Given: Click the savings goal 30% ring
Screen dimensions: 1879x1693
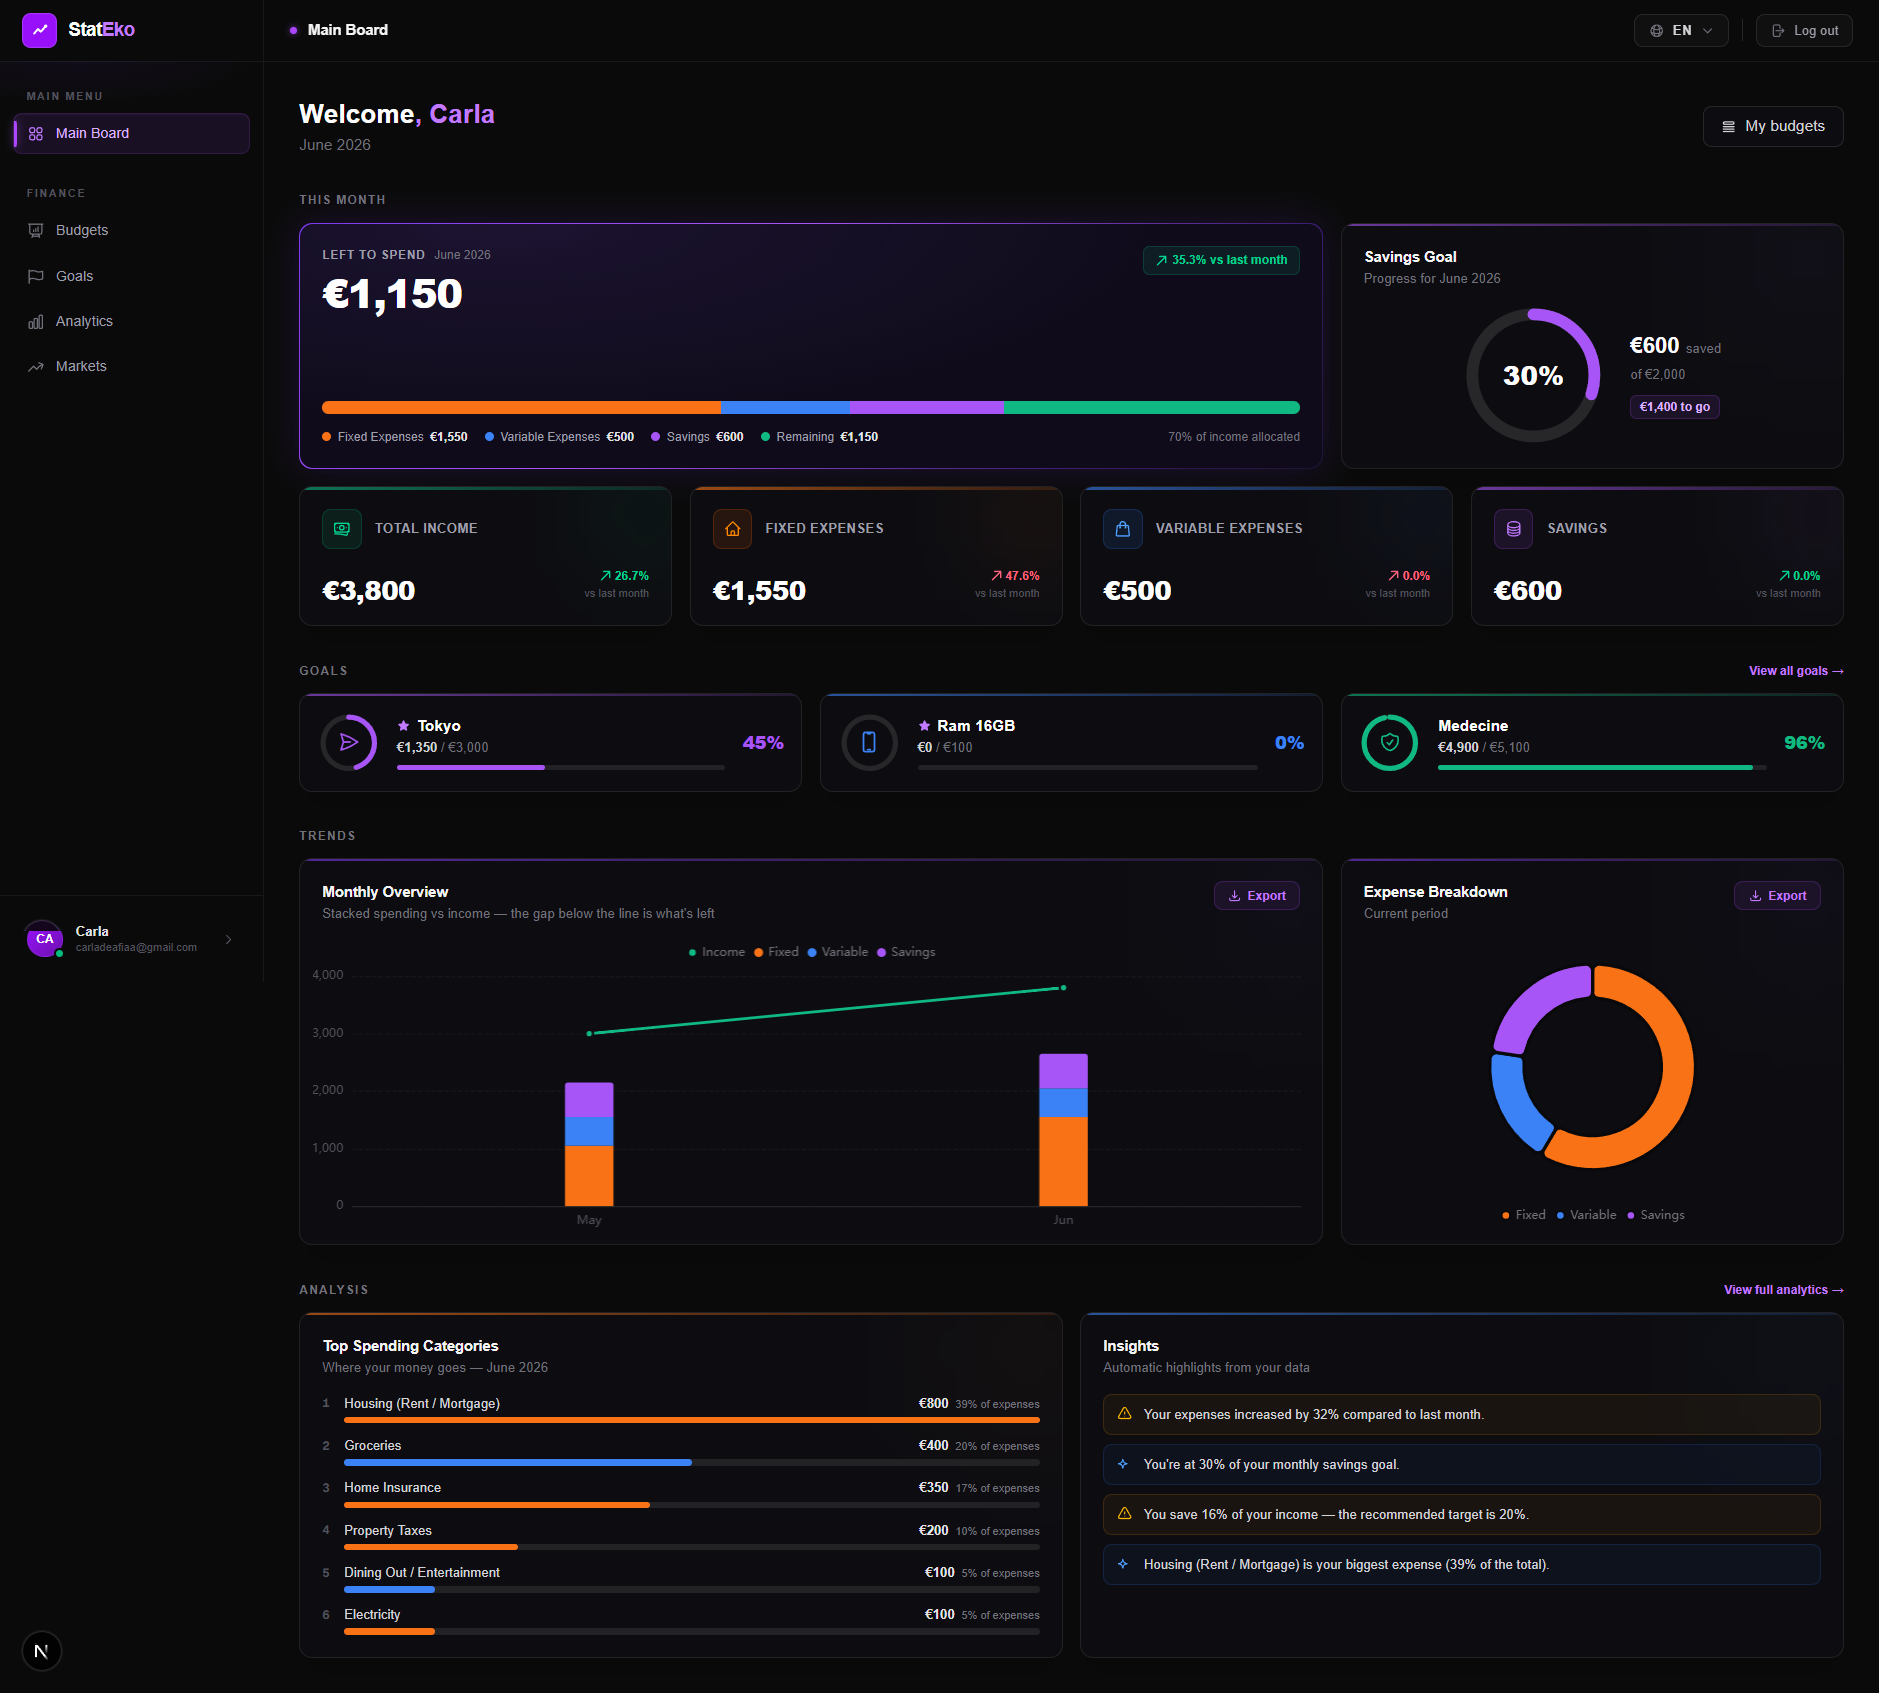Looking at the screenshot, I should click(x=1533, y=375).
